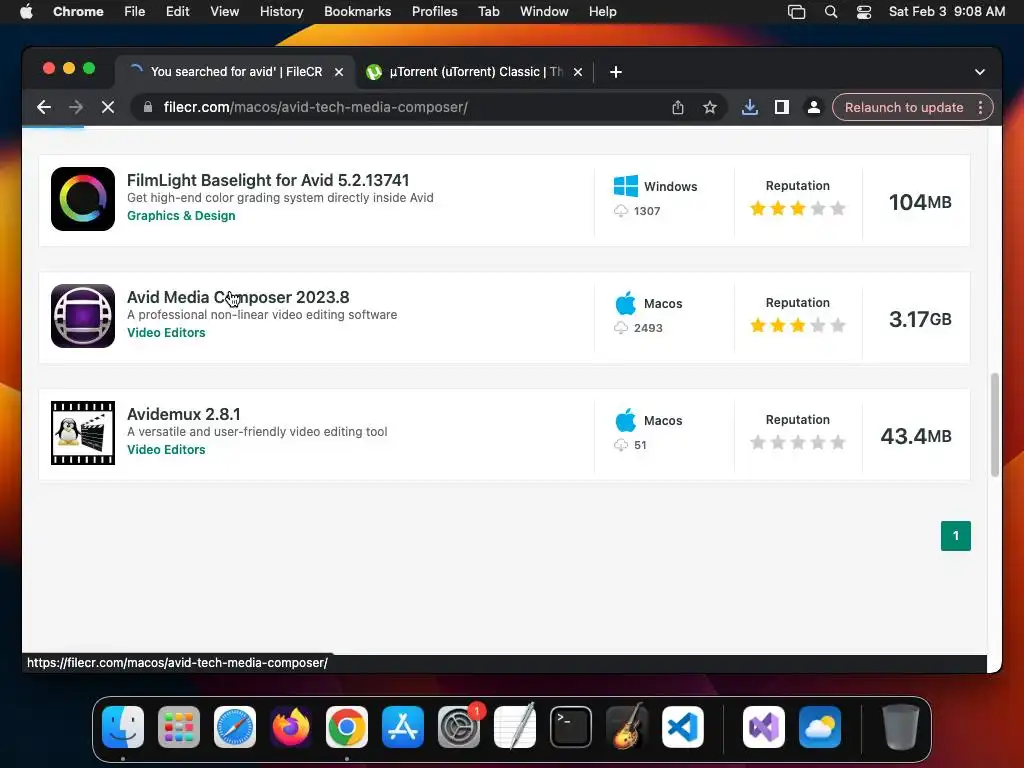
Task: Click reputation stars for Avid Media Composer
Action: [x=797, y=325]
